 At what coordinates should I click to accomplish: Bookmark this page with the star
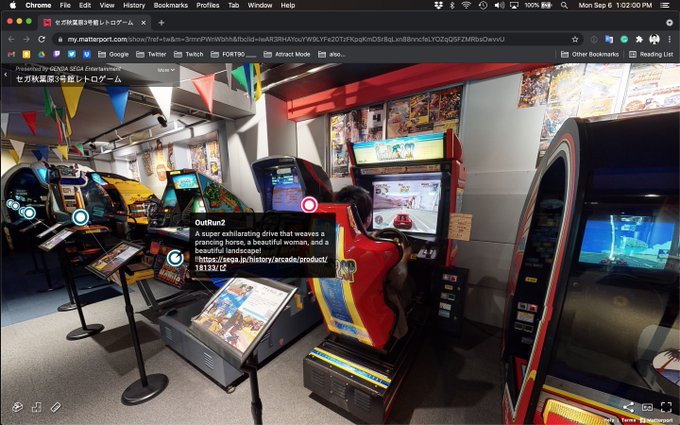pos(575,39)
